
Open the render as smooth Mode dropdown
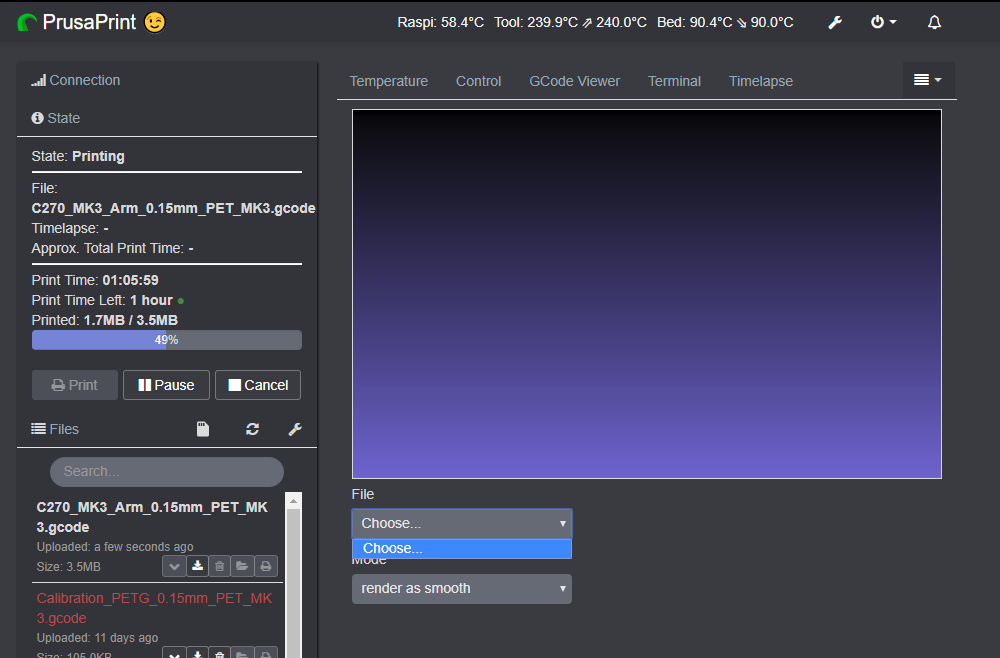461,589
